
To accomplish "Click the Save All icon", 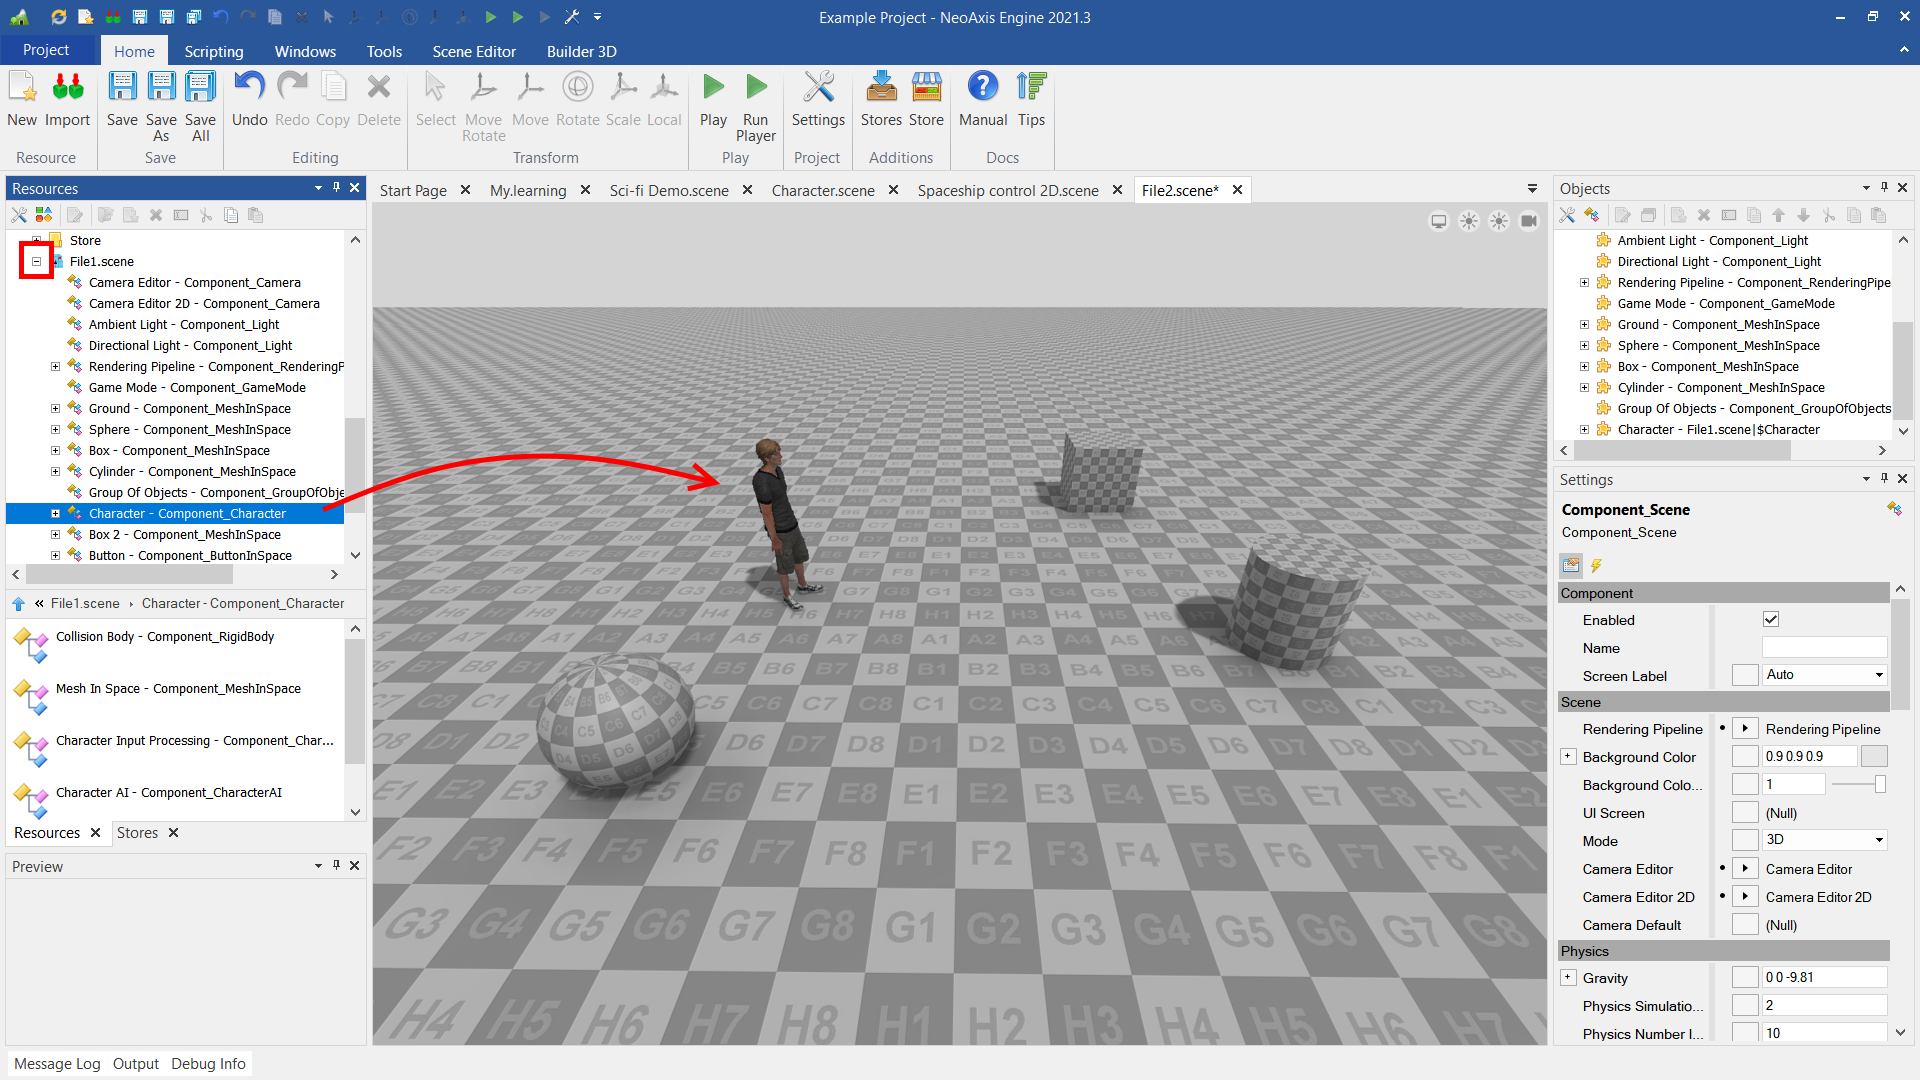I will 200,88.
